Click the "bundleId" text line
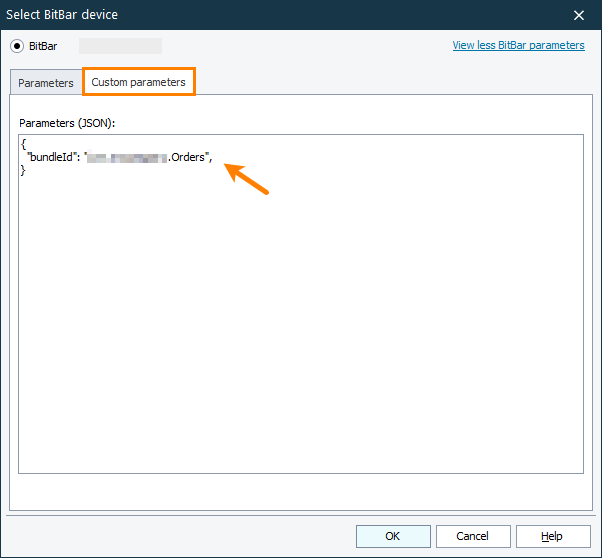602x558 pixels. coord(117,157)
